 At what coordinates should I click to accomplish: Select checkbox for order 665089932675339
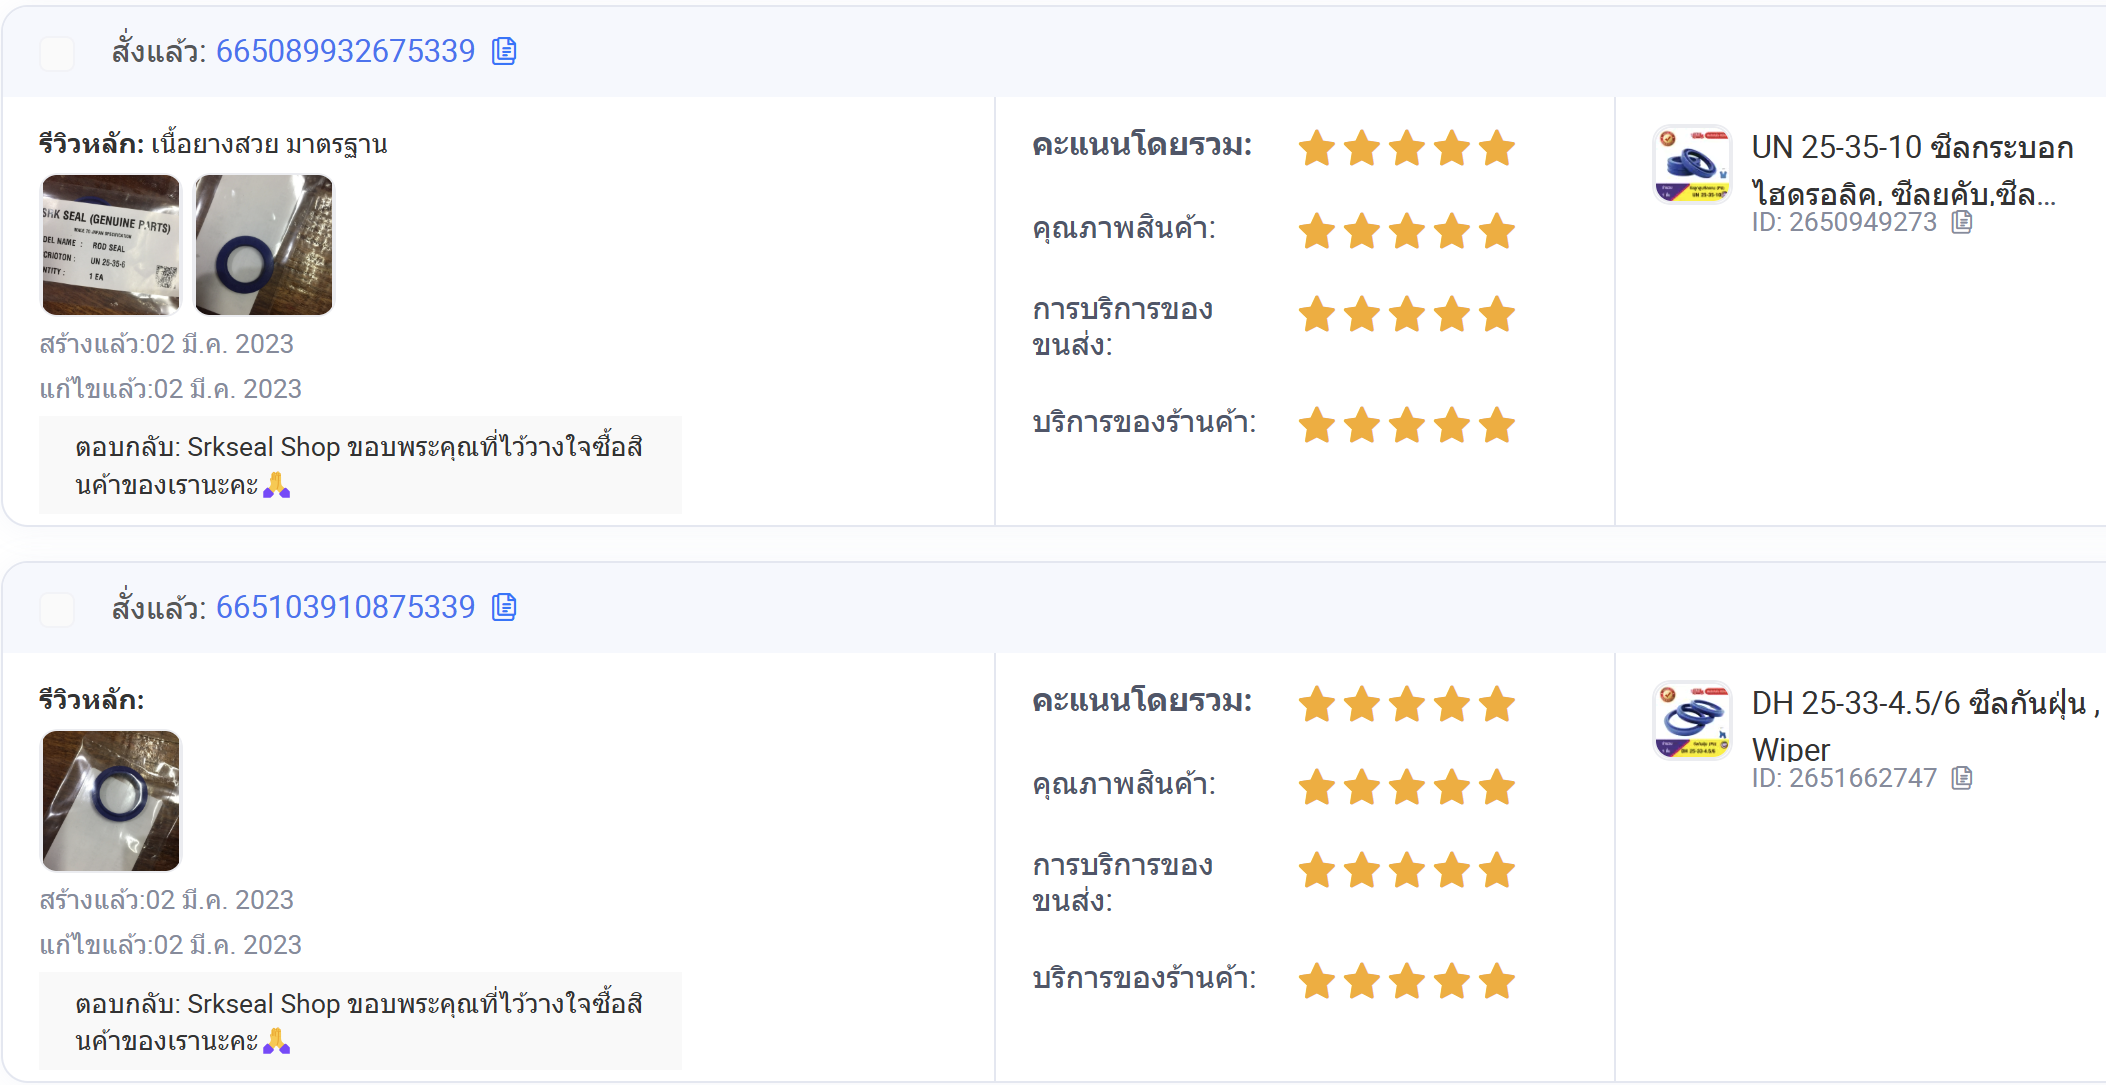pos(57,53)
